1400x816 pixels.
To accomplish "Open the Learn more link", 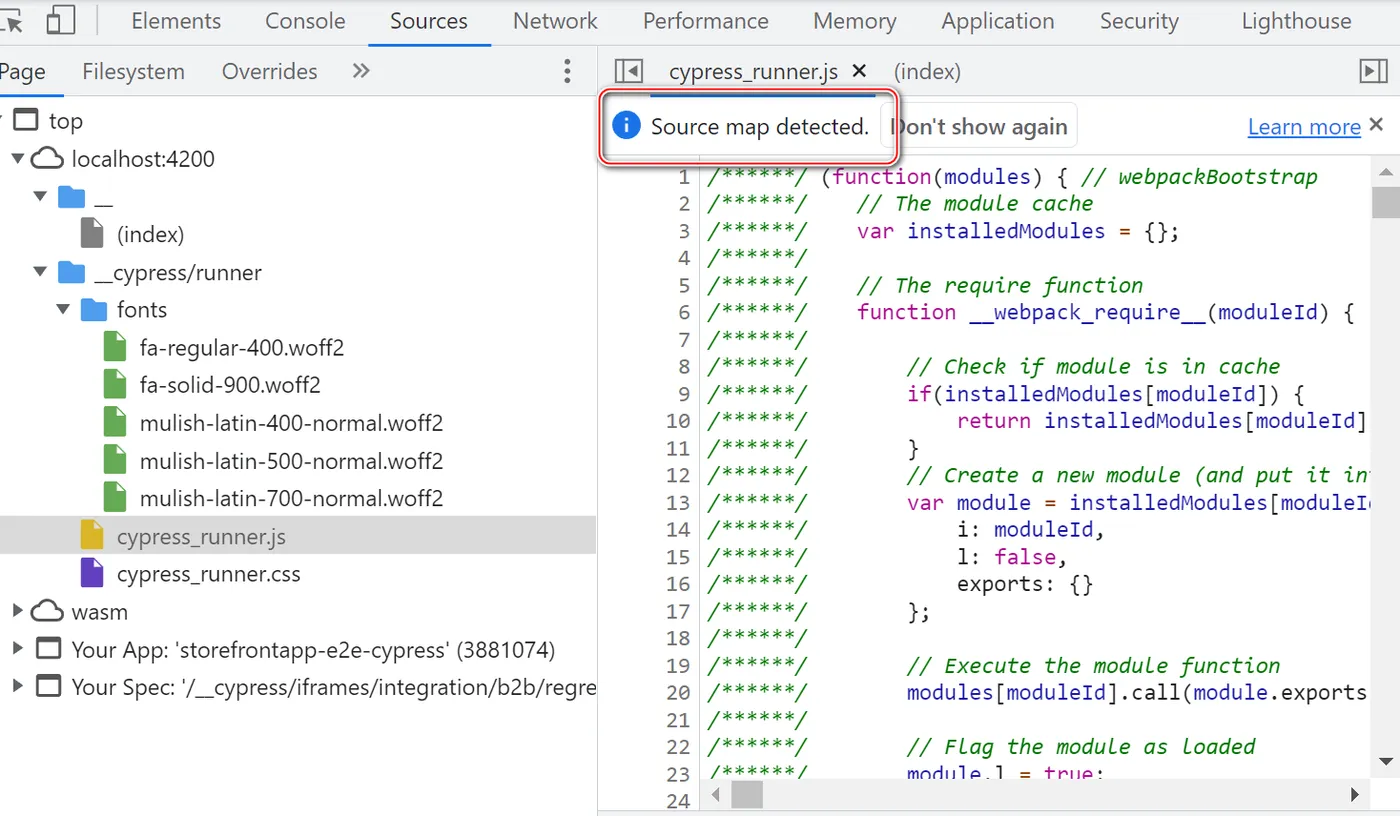I will tap(1304, 127).
